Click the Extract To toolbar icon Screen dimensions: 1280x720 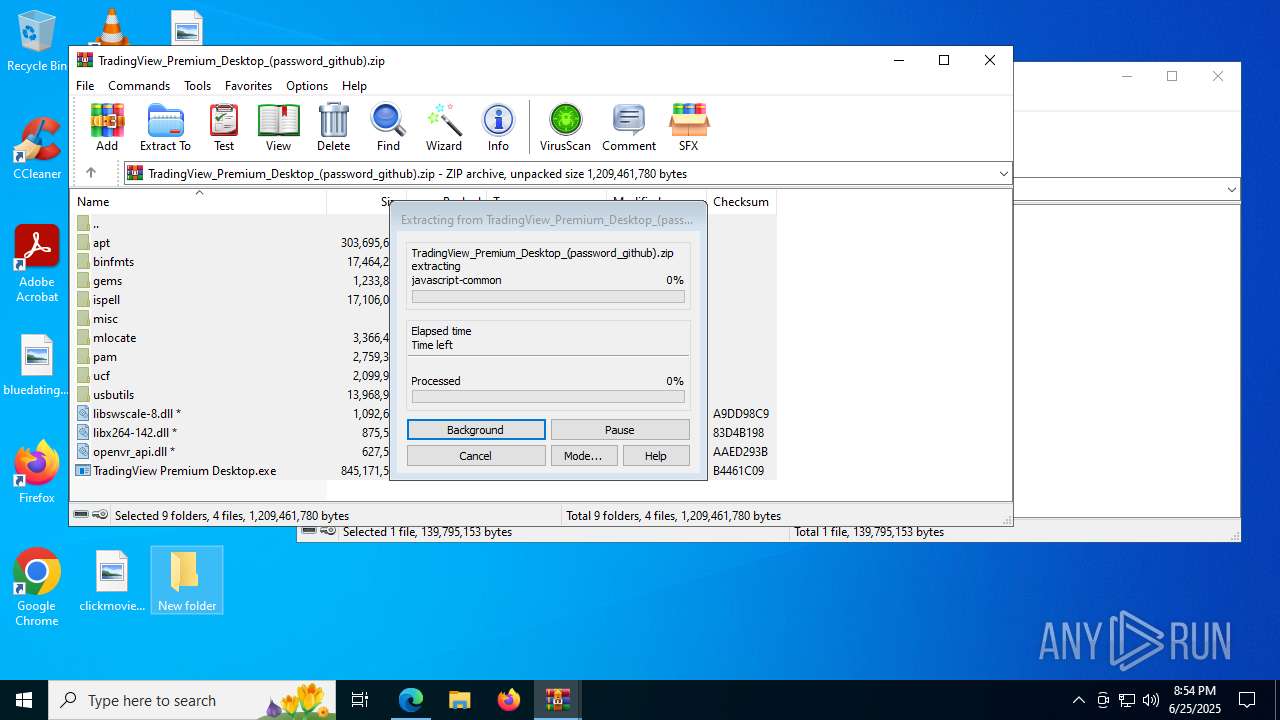(165, 127)
